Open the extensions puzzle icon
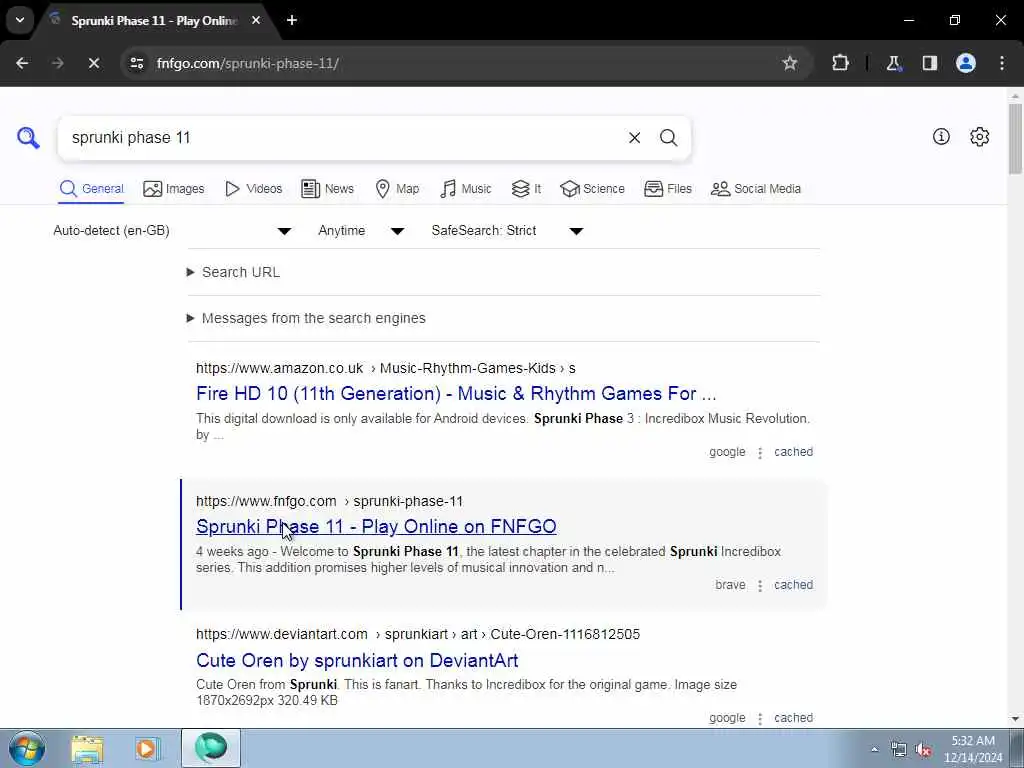 click(840, 63)
